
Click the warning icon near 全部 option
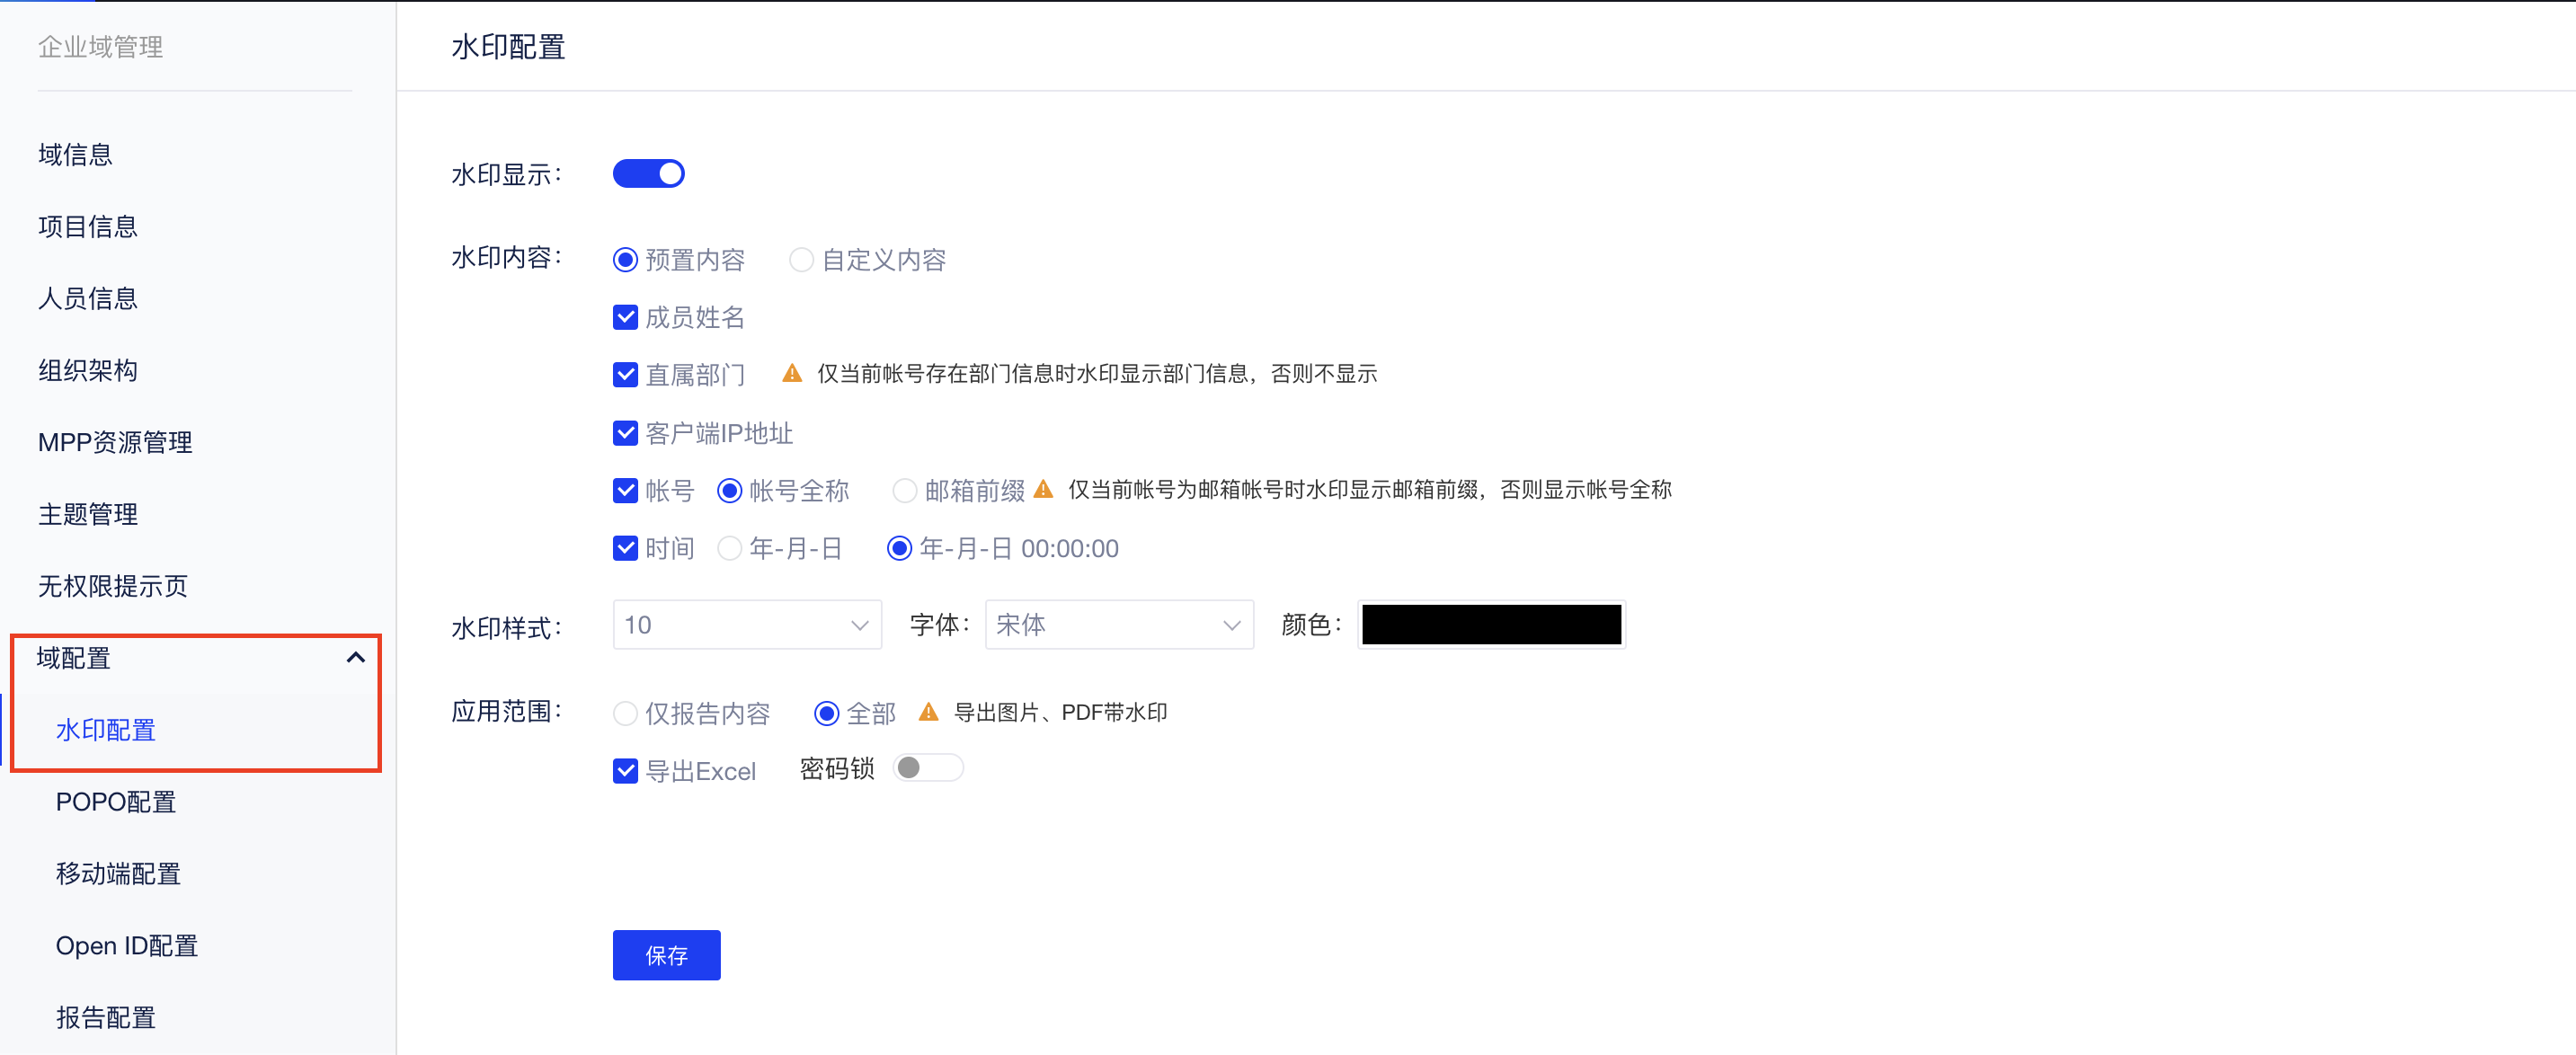(928, 712)
